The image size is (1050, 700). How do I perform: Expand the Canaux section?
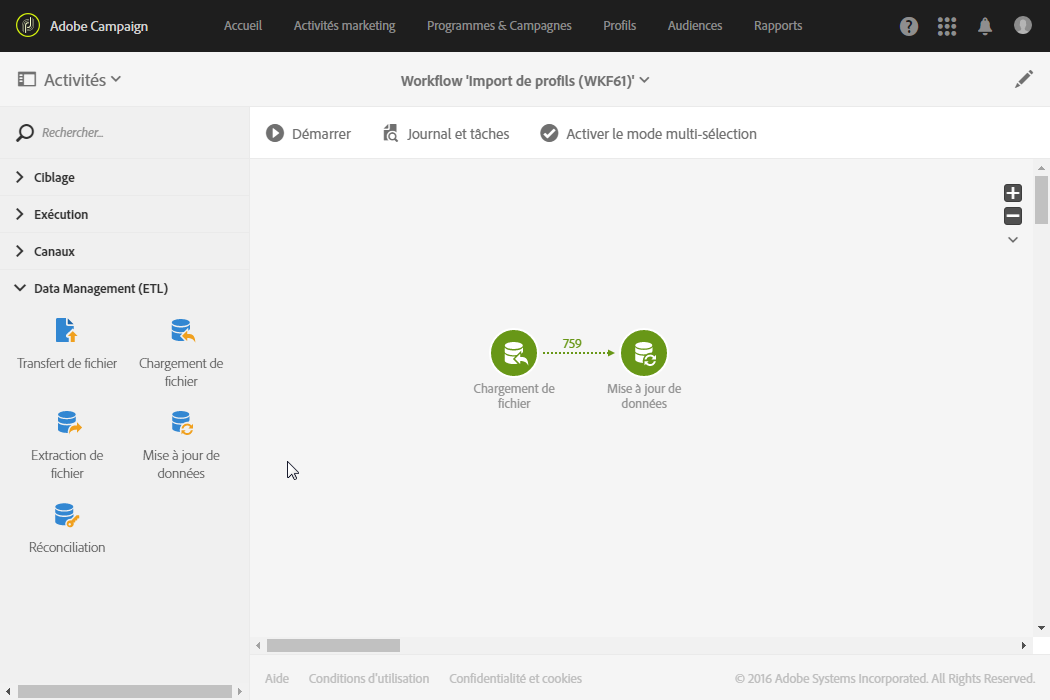(x=125, y=251)
